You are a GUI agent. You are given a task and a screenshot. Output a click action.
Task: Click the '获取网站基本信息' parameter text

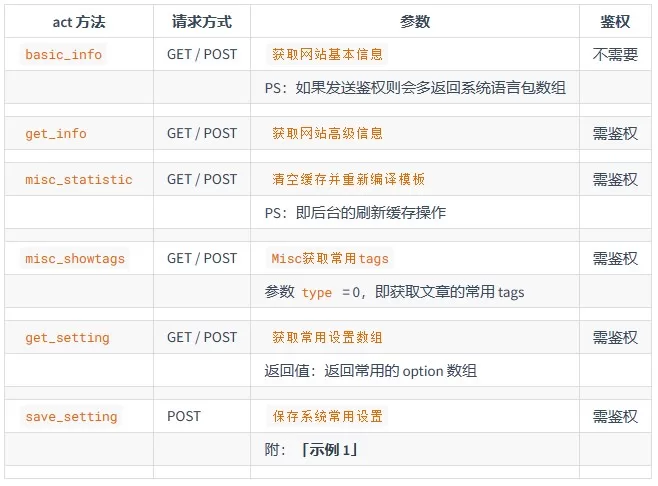pyautogui.click(x=328, y=55)
